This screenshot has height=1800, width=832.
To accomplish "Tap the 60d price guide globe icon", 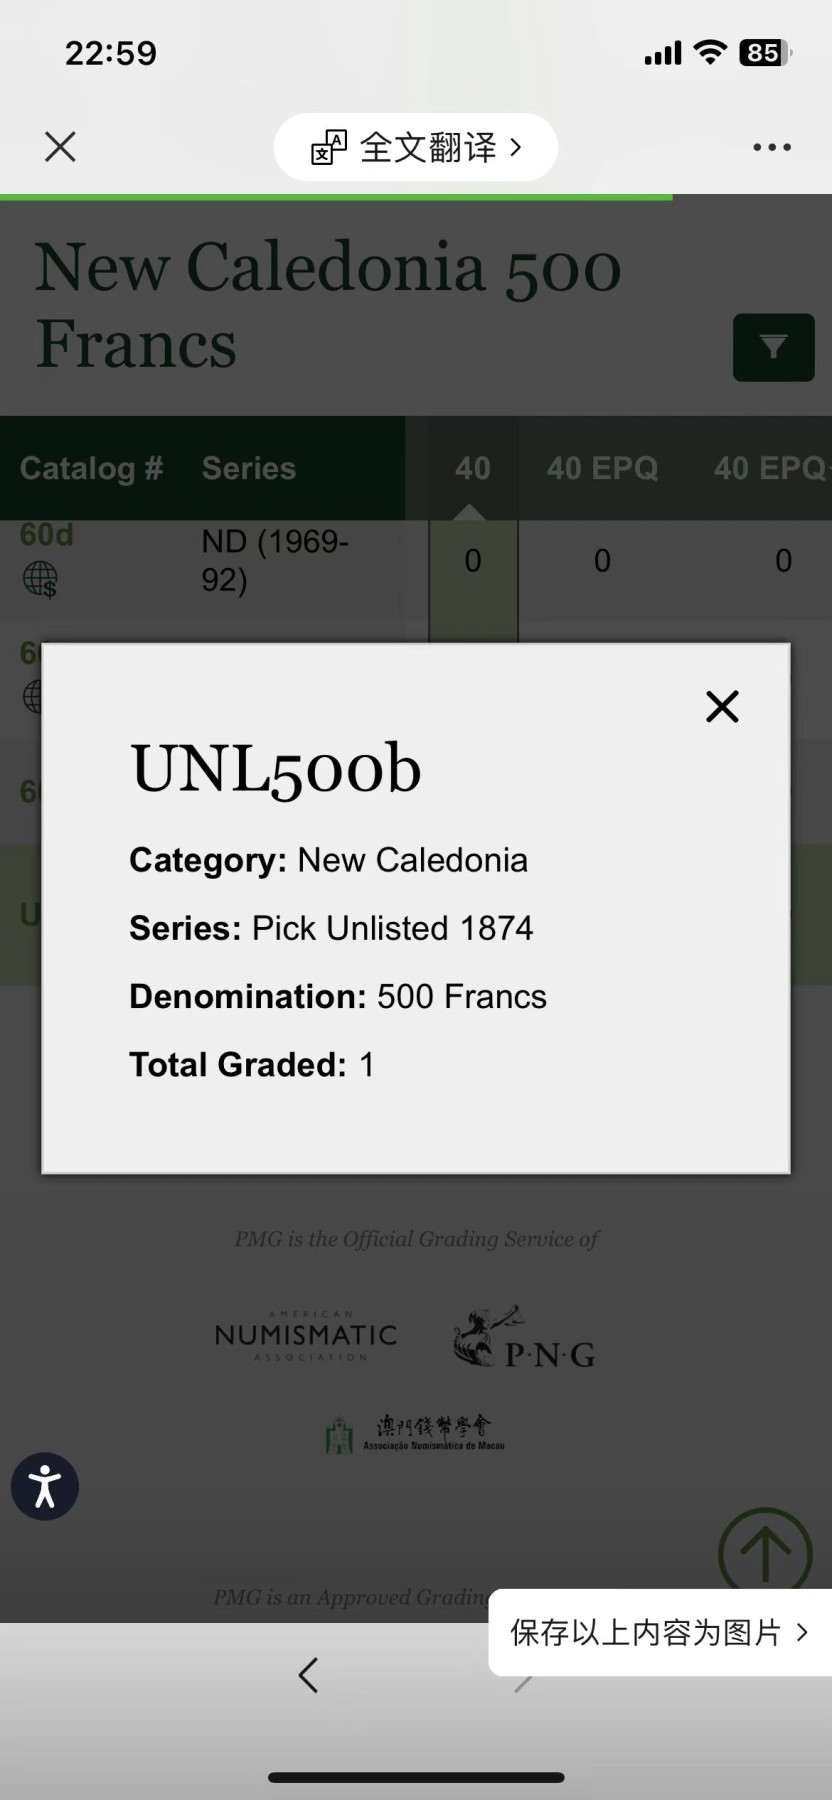I will click(40, 579).
